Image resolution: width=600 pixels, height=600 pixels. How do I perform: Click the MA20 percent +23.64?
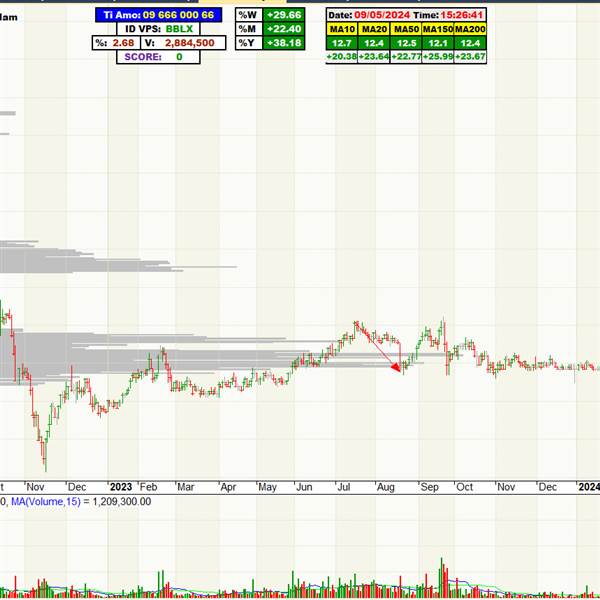(374, 57)
